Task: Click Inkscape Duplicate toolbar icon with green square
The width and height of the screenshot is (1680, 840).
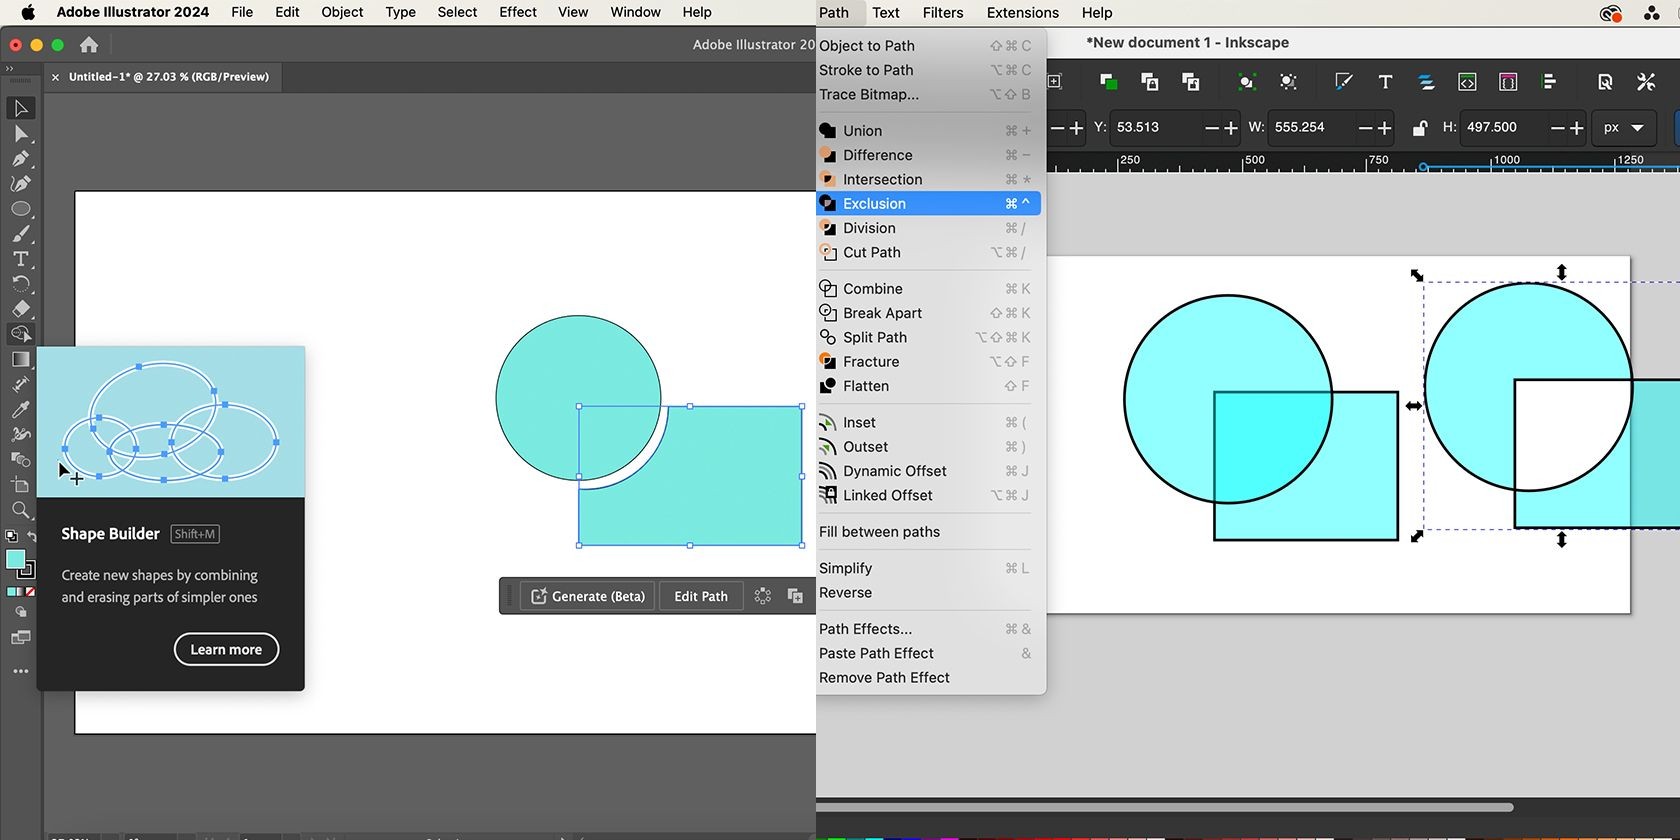Action: click(x=1108, y=82)
